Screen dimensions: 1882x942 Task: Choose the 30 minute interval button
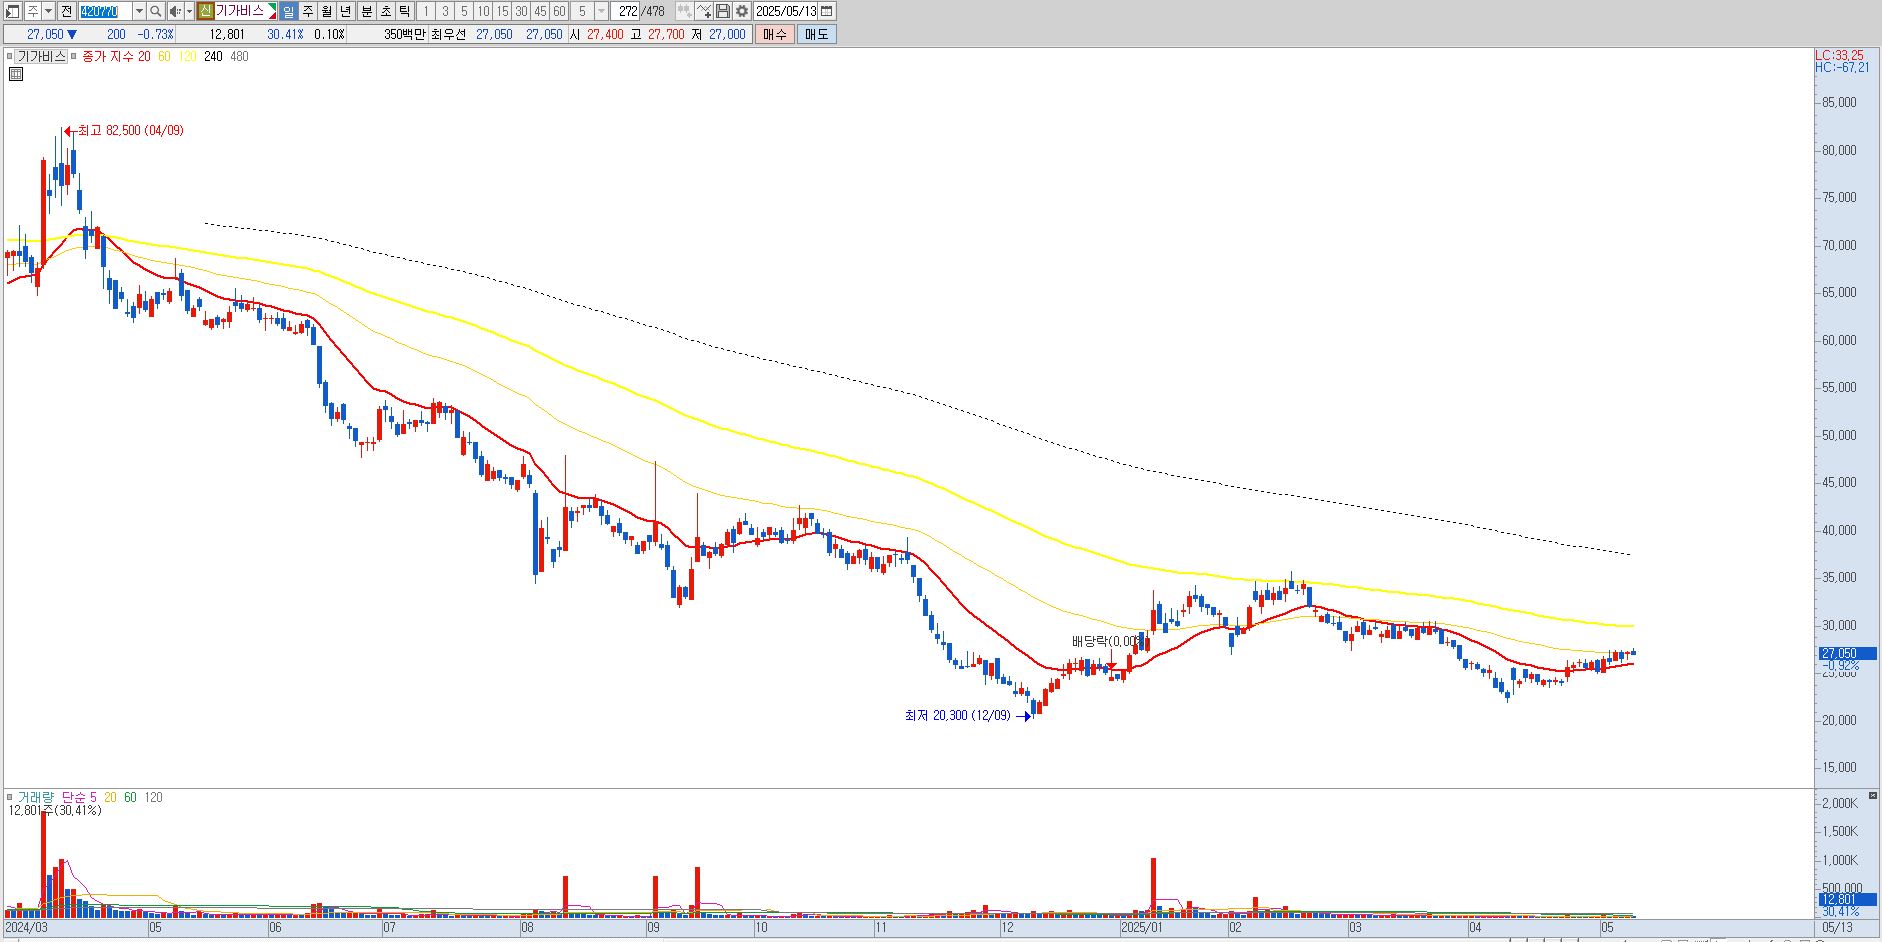[521, 11]
